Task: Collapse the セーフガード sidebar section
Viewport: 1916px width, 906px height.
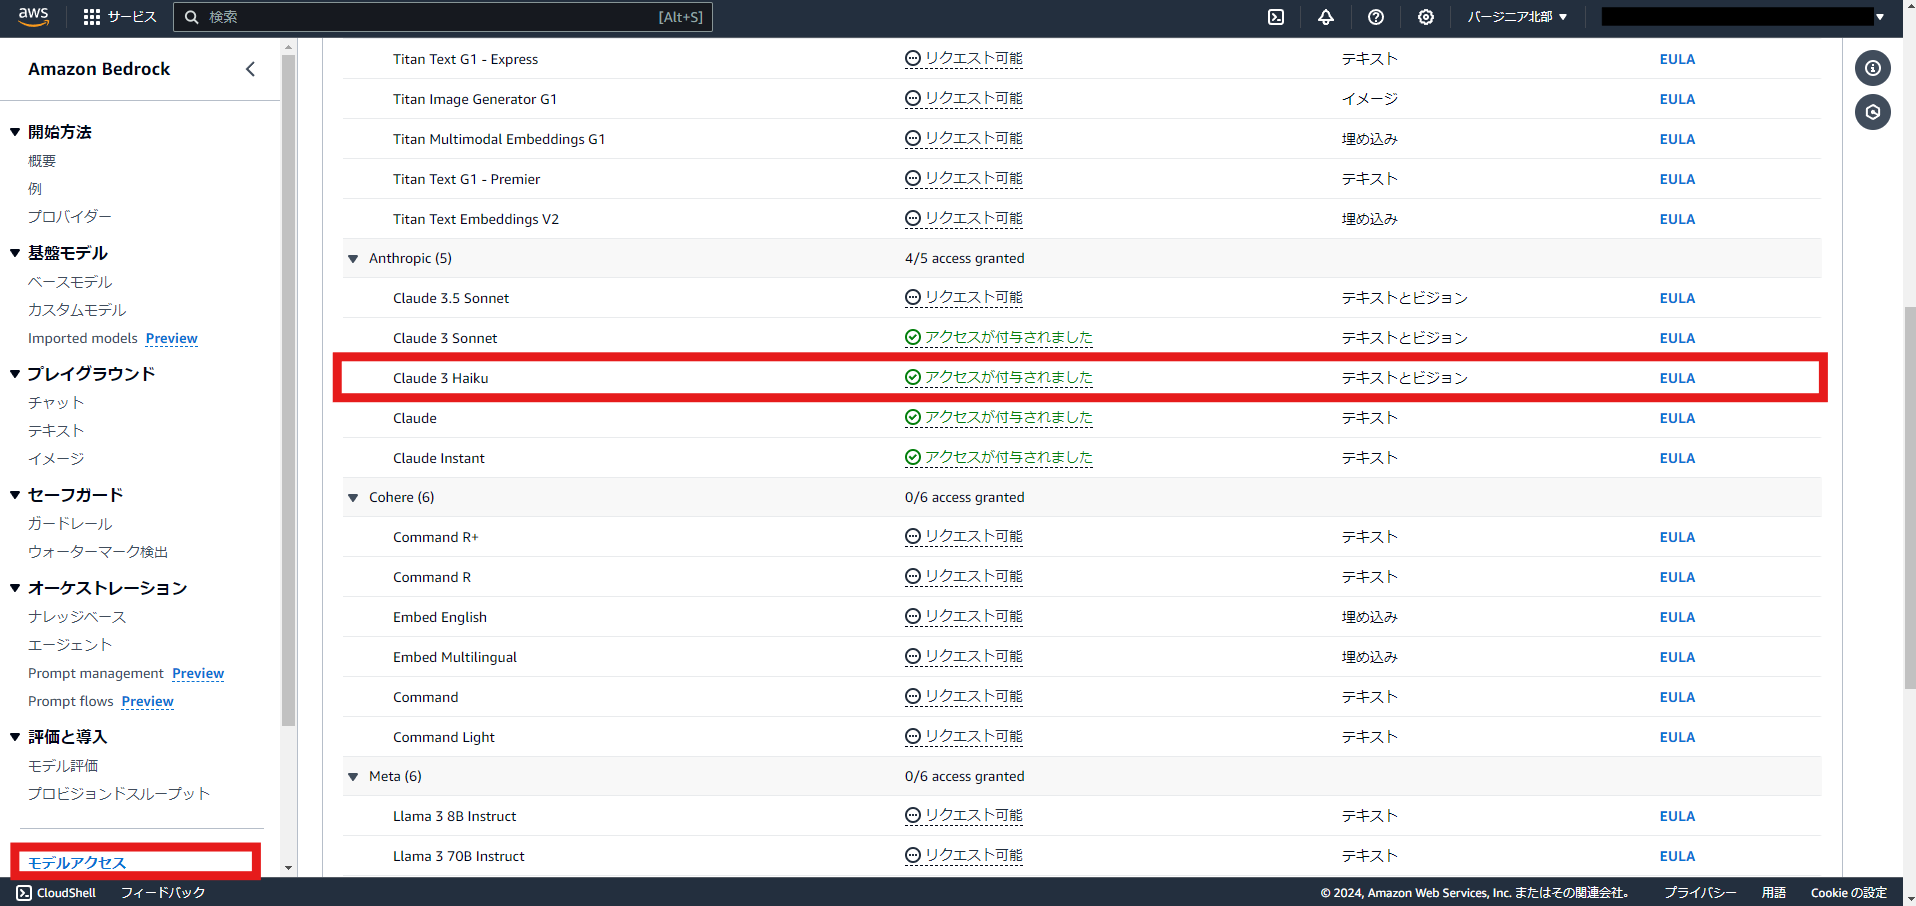Action: pyautogui.click(x=15, y=495)
